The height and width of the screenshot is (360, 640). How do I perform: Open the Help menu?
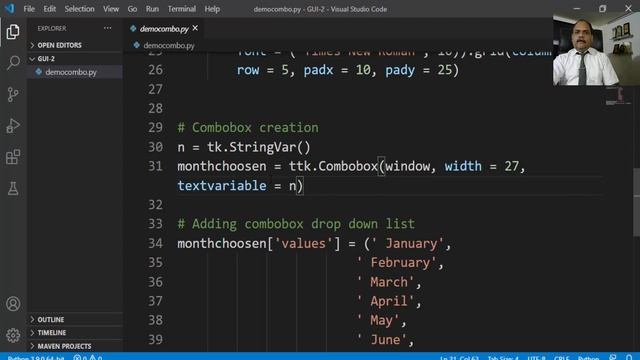(x=212, y=9)
